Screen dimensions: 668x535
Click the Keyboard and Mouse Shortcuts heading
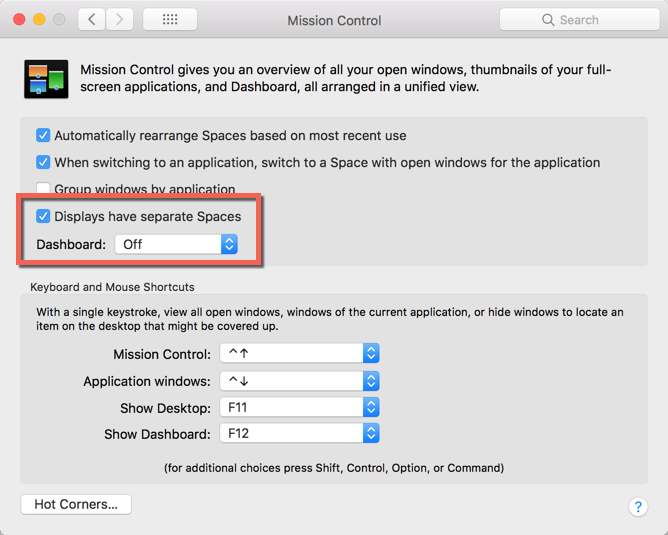112,287
